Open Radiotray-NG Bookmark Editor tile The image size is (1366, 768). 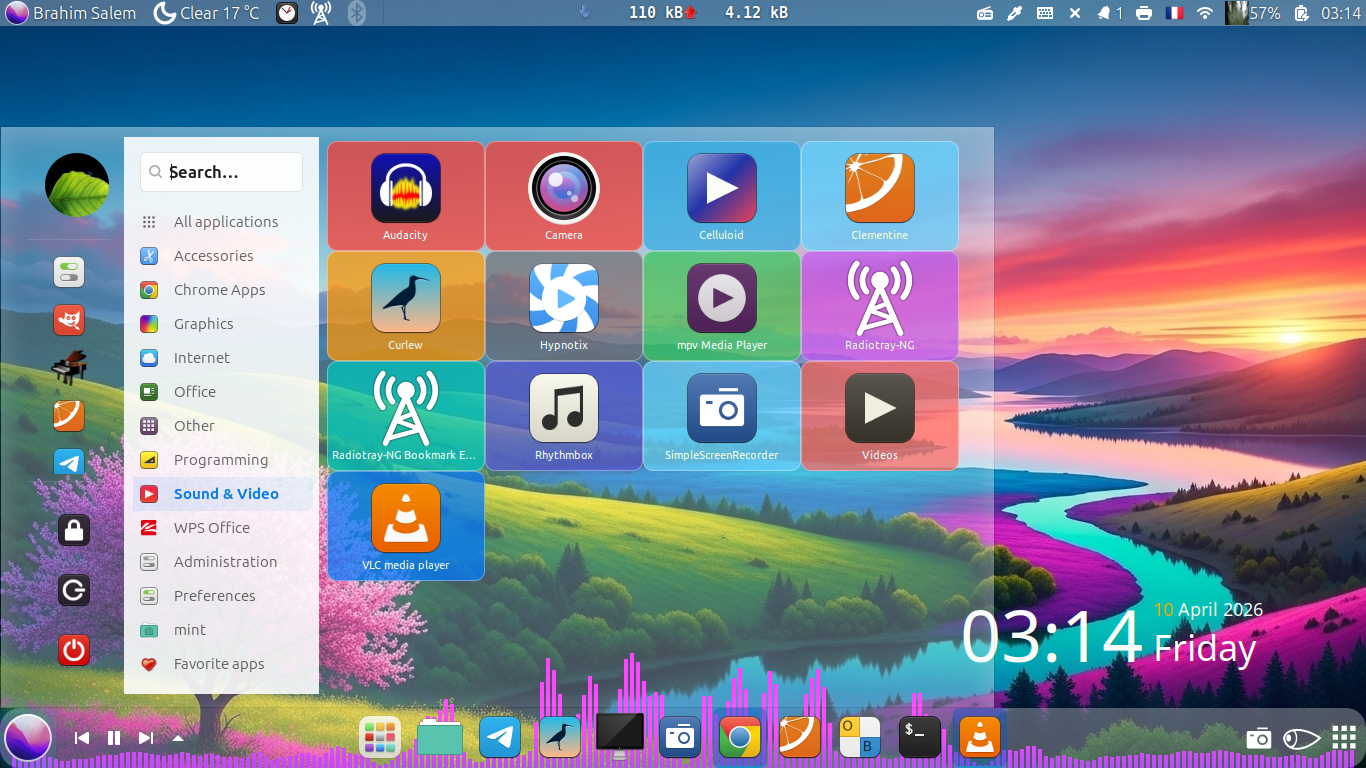click(x=406, y=416)
